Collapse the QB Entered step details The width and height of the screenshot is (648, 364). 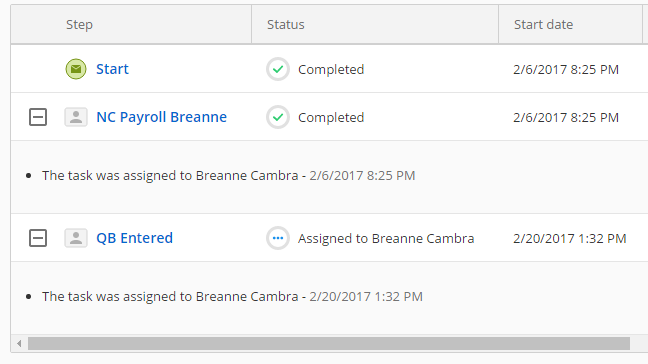point(38,238)
